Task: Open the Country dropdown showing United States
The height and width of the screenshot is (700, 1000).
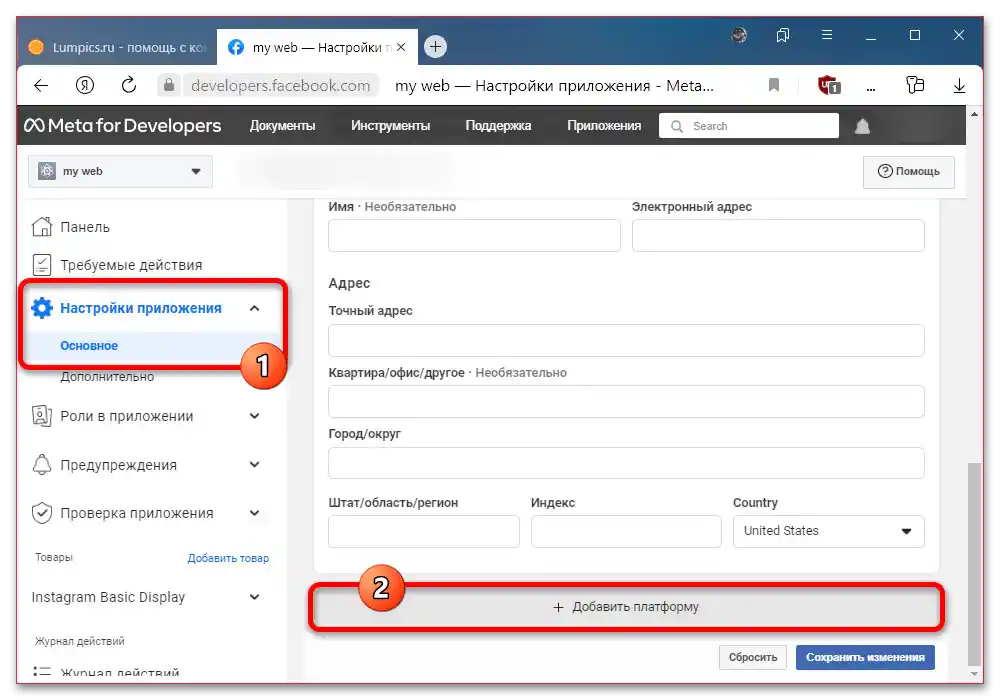Action: point(828,531)
